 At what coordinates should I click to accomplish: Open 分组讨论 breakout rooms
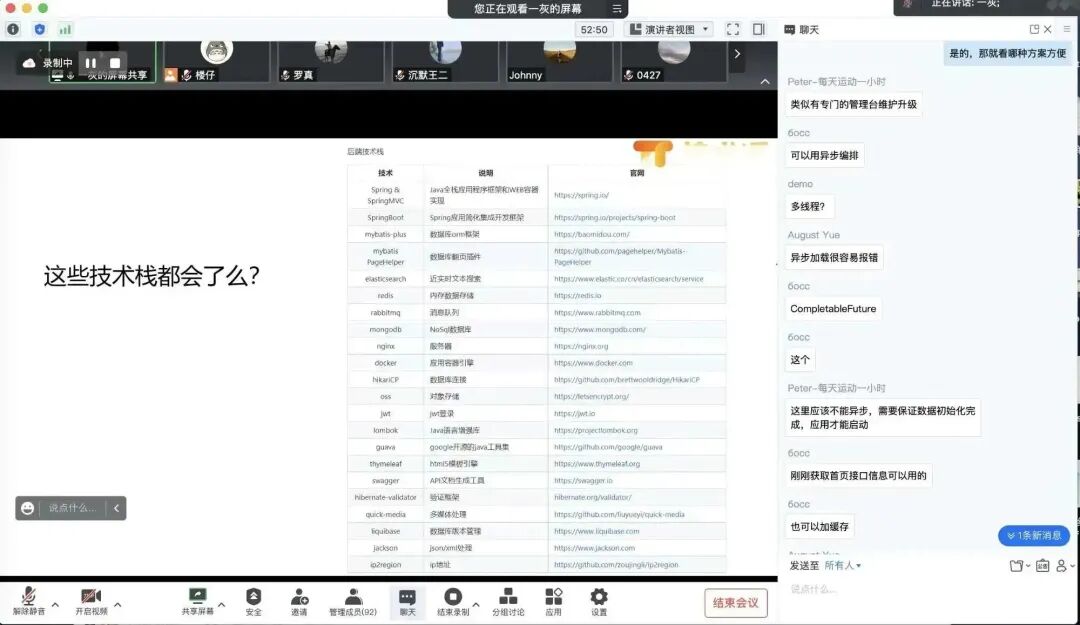(508, 602)
